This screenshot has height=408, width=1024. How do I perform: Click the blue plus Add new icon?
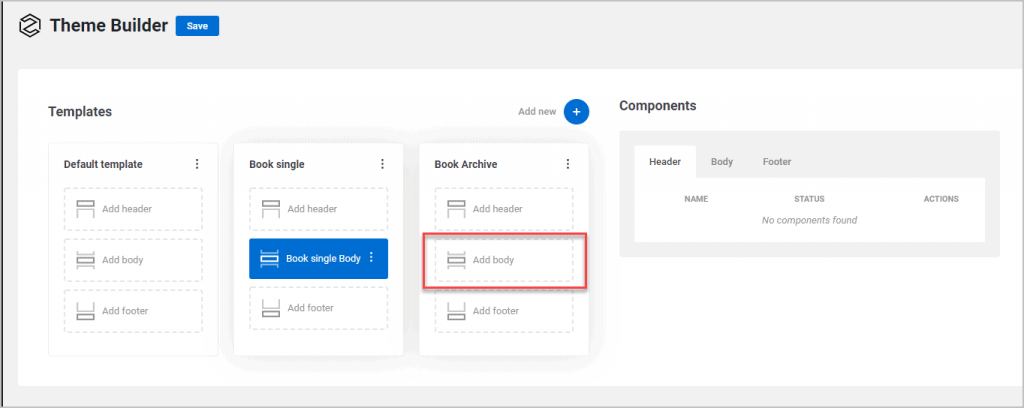(576, 112)
